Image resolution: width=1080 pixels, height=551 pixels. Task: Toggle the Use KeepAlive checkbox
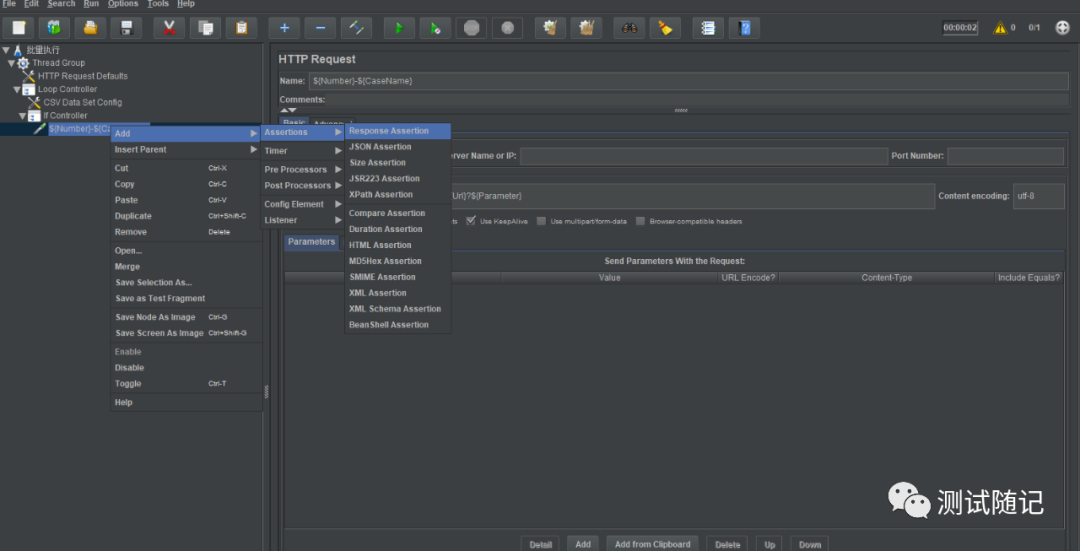(471, 221)
